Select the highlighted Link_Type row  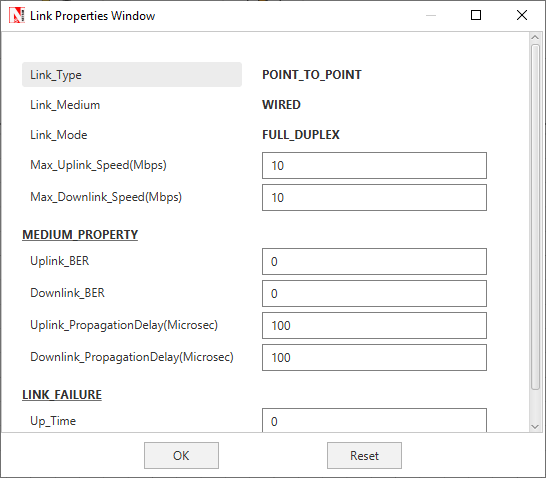tap(132, 75)
